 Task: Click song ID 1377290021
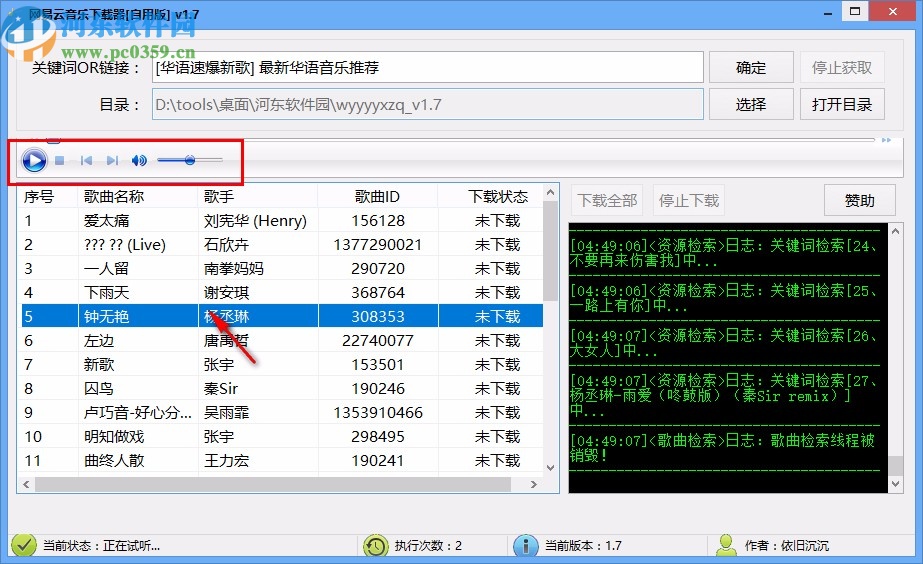click(x=378, y=245)
